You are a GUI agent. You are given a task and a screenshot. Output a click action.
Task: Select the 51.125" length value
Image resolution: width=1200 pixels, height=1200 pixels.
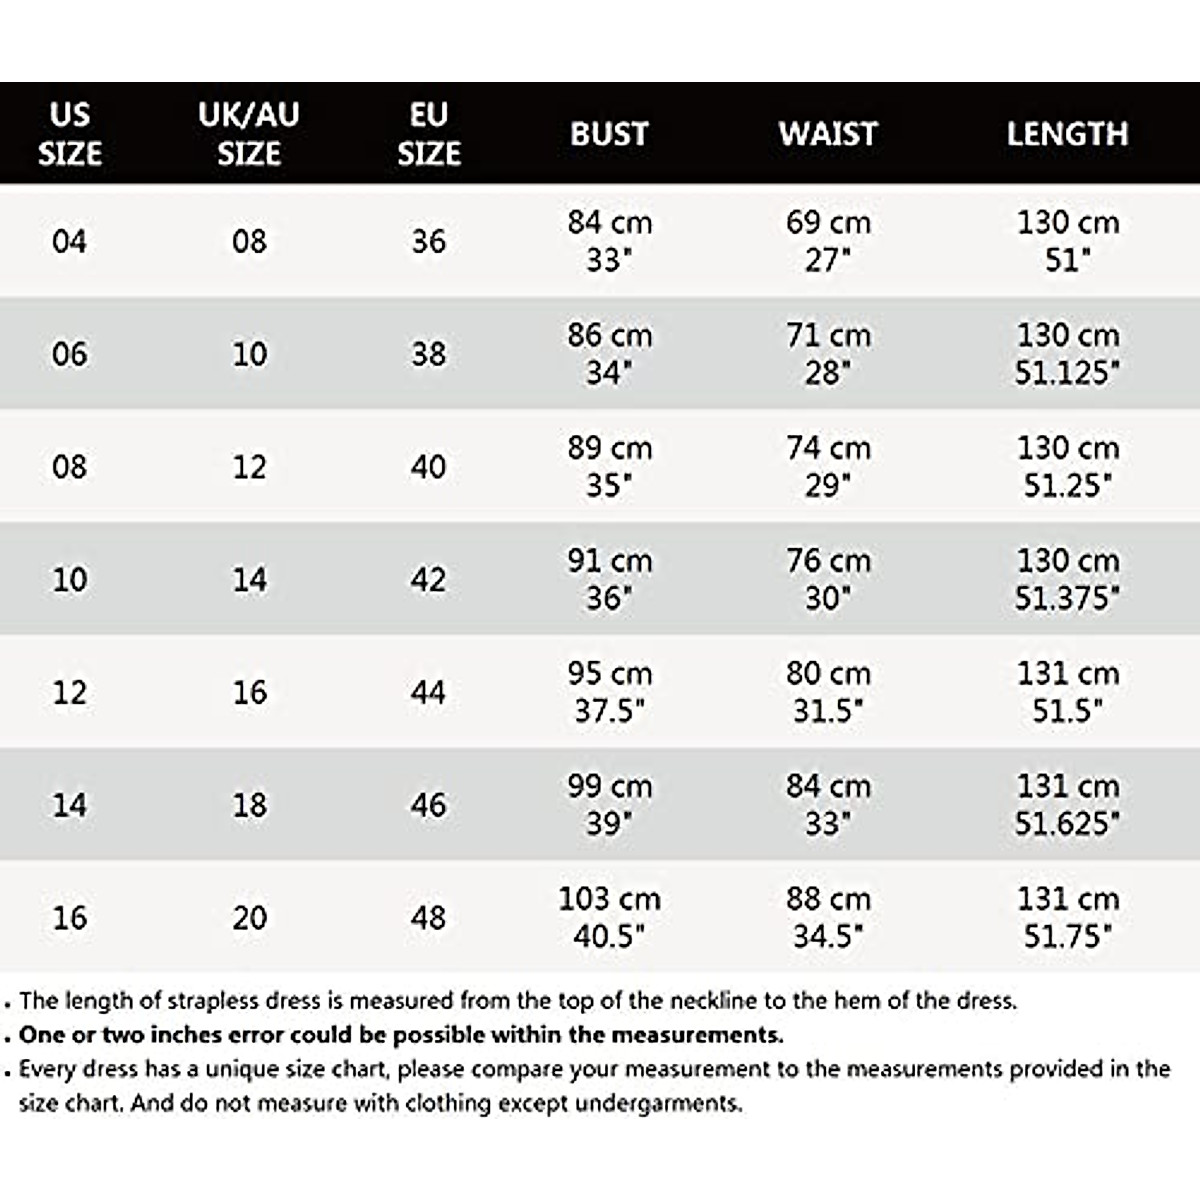[x=1067, y=373]
